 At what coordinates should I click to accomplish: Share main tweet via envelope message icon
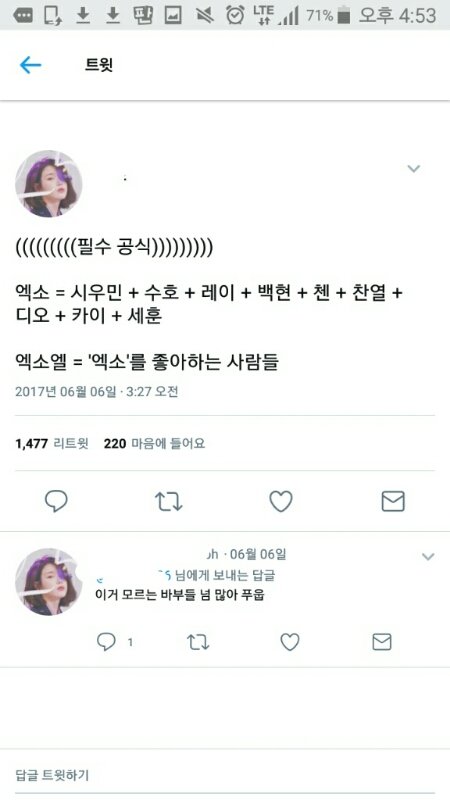[x=393, y=502]
